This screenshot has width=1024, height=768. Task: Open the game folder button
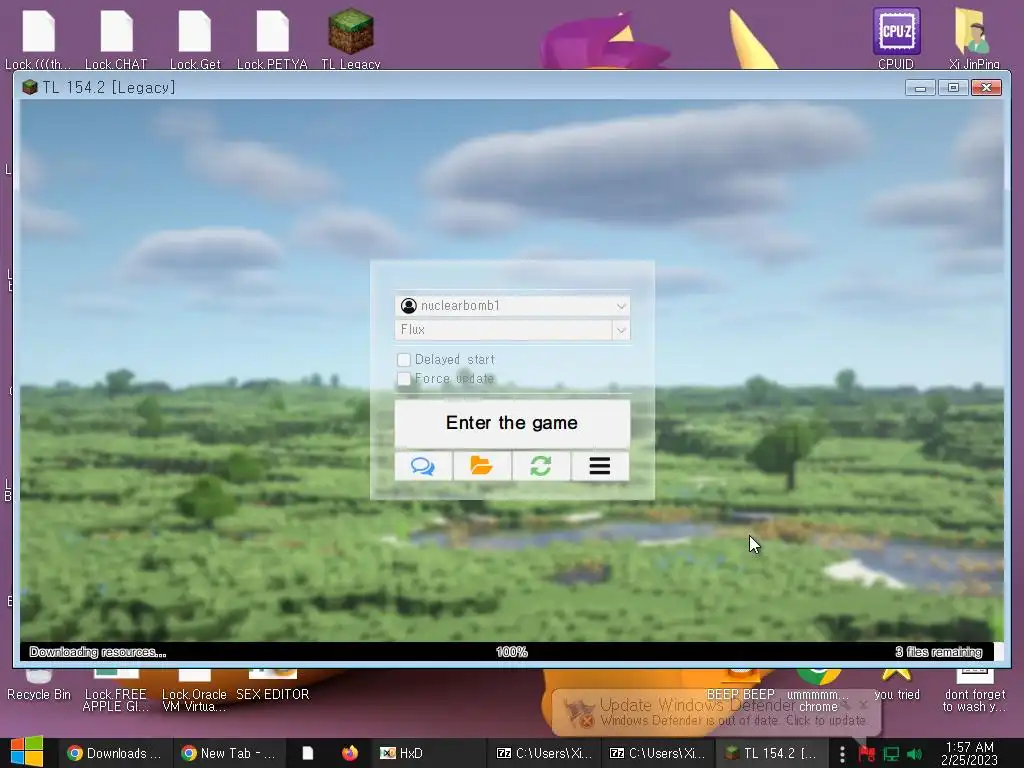[x=482, y=466]
